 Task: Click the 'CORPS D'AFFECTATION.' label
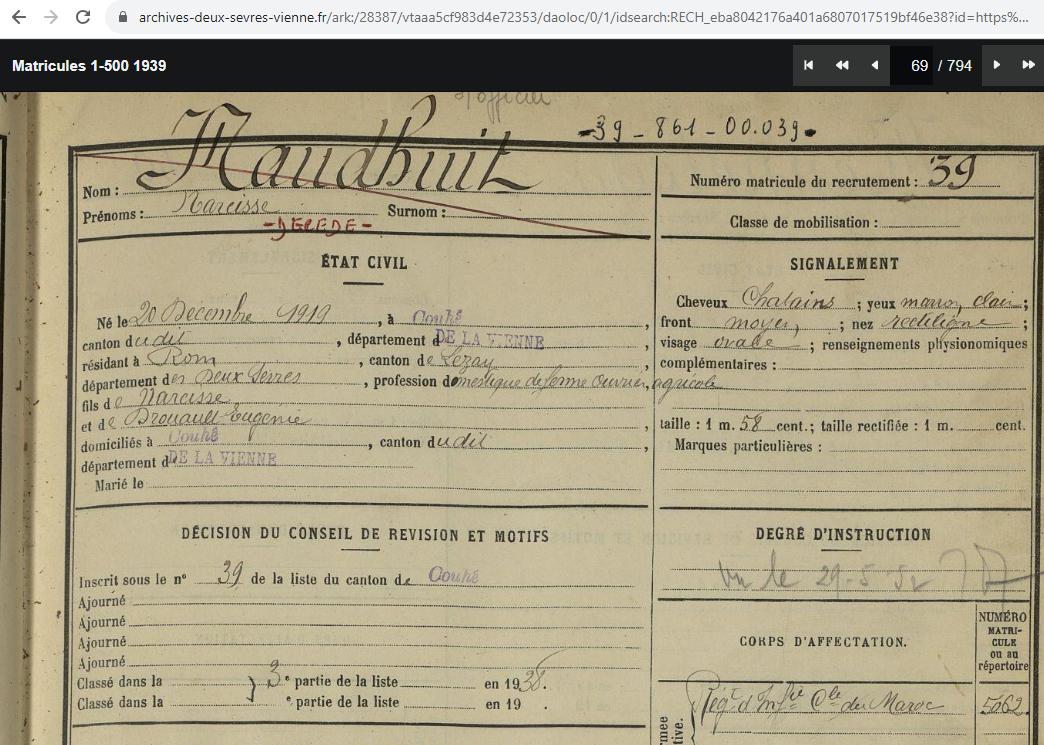pyautogui.click(x=823, y=642)
